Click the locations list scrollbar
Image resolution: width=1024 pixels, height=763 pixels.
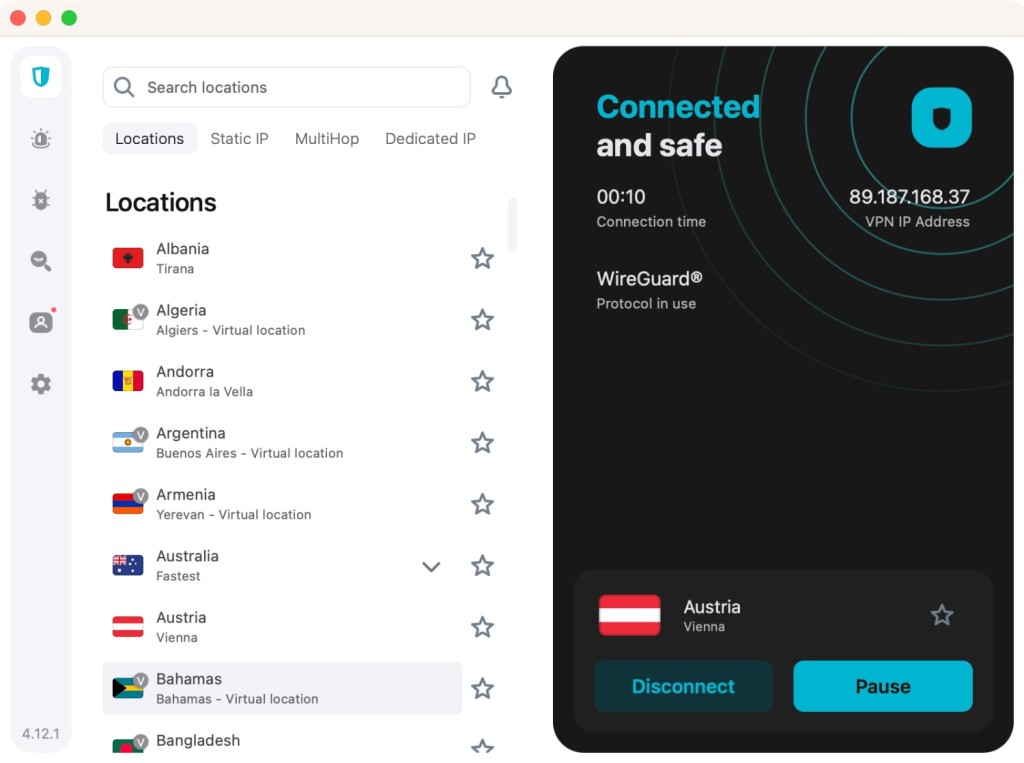513,225
